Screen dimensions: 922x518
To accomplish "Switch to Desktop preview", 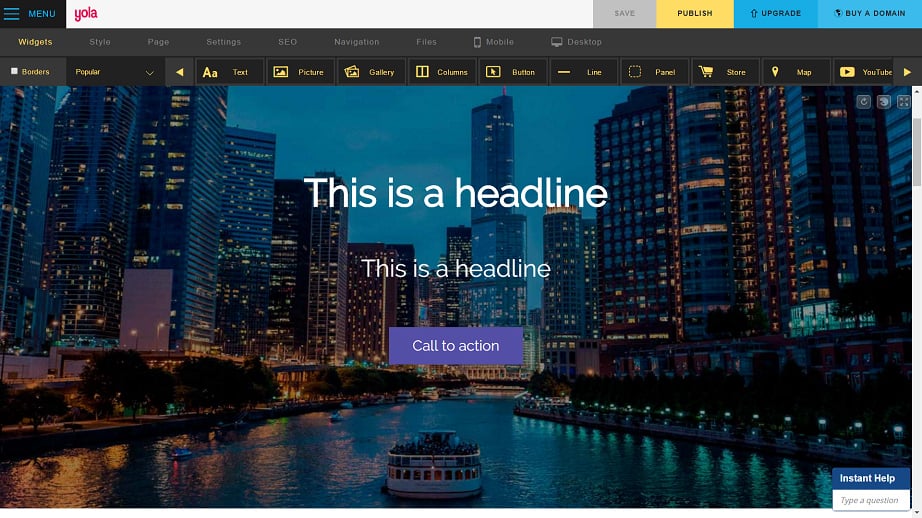I will [576, 42].
